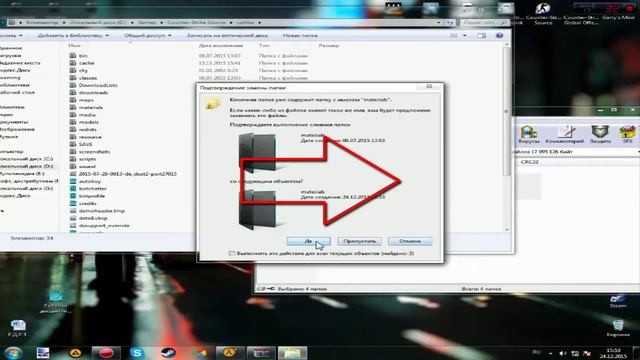Open the view options dropdown arrow in Explorer
Viewport: 640px width, 360px height.
[x=464, y=36]
